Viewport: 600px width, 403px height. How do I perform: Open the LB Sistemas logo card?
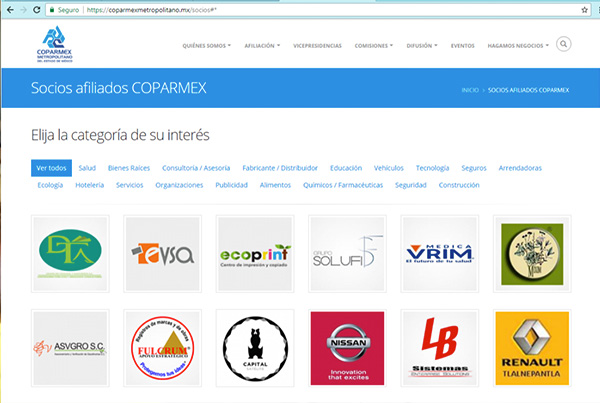[x=440, y=348]
